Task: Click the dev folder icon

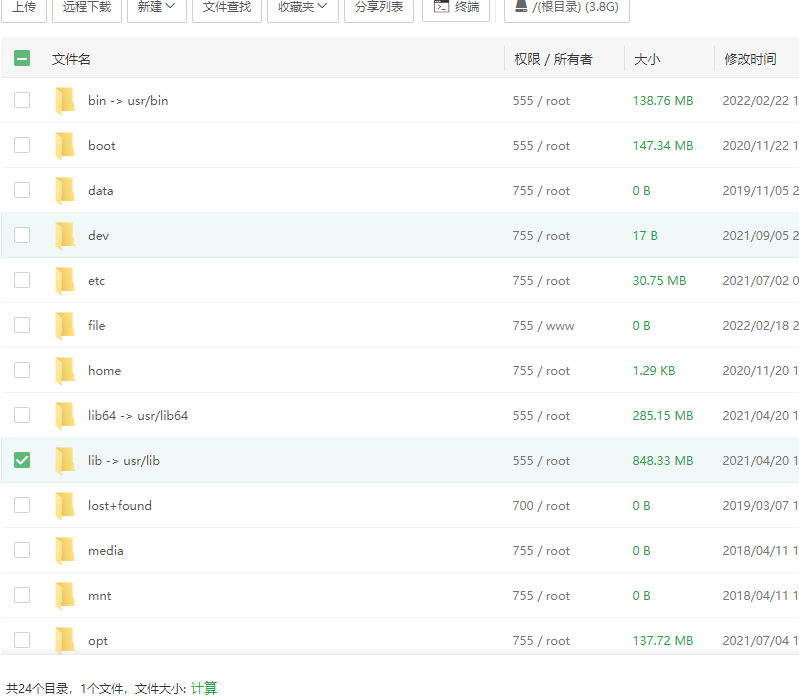Action: [x=65, y=235]
